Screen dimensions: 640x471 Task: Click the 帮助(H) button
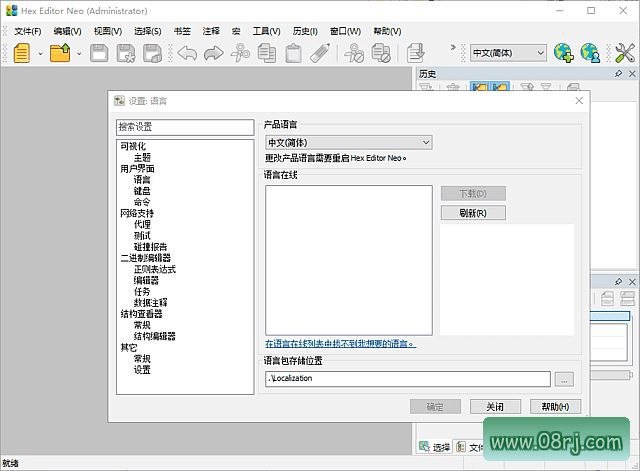click(555, 407)
